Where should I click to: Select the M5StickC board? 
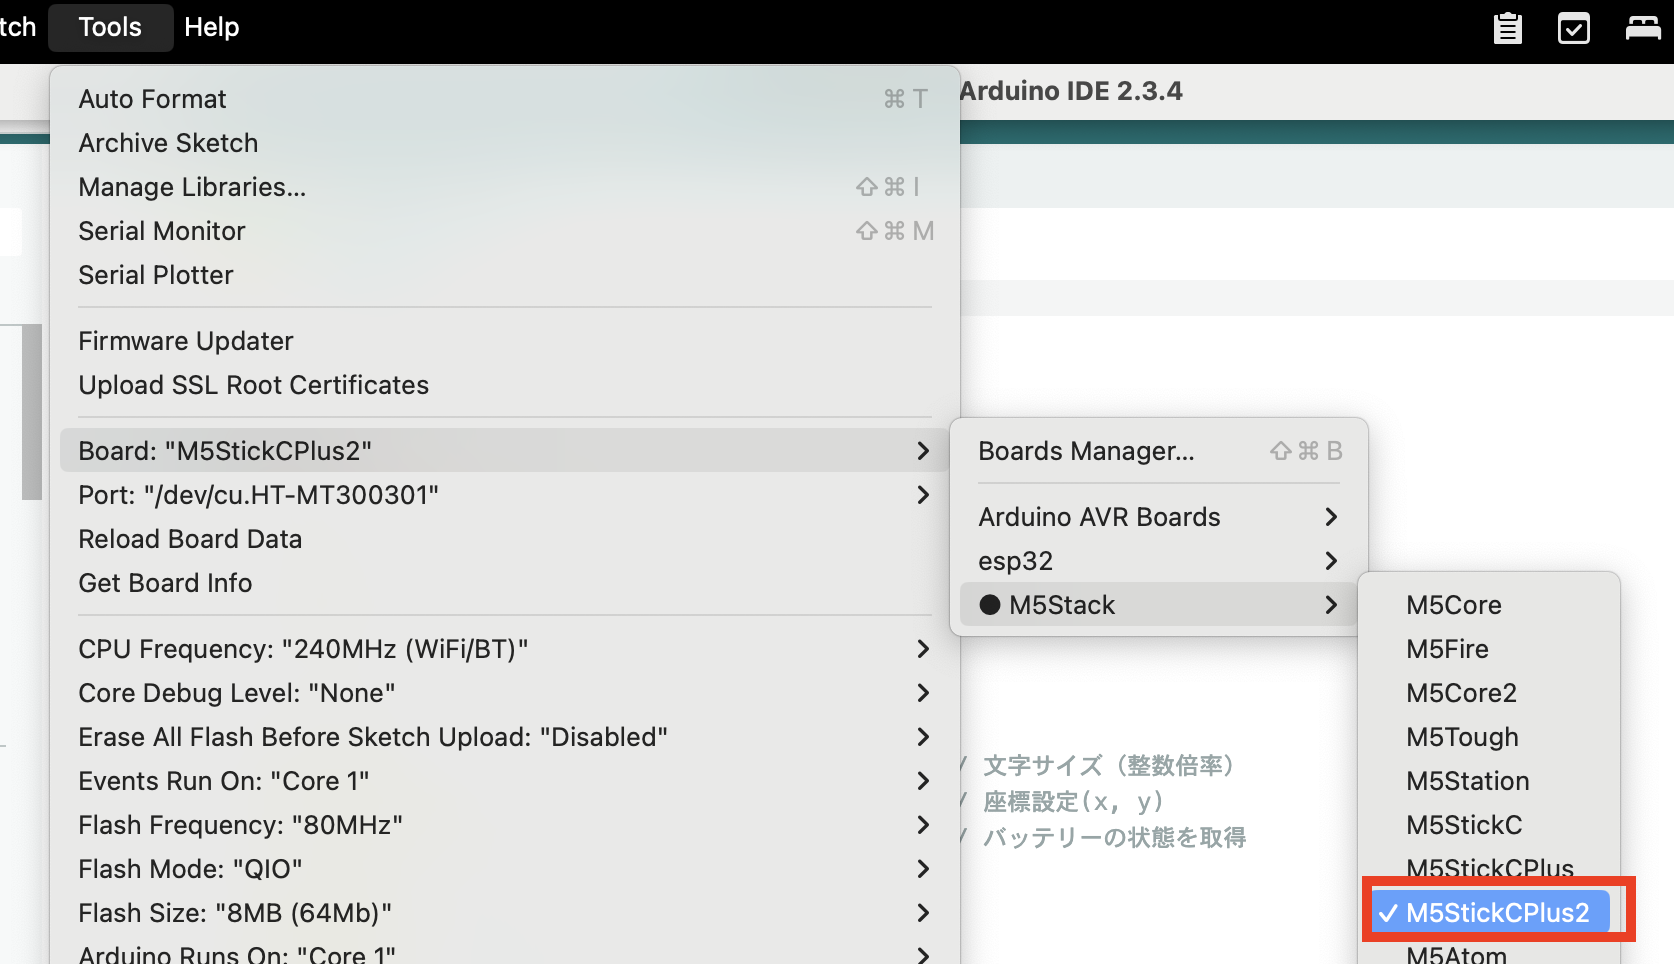[x=1489, y=825]
